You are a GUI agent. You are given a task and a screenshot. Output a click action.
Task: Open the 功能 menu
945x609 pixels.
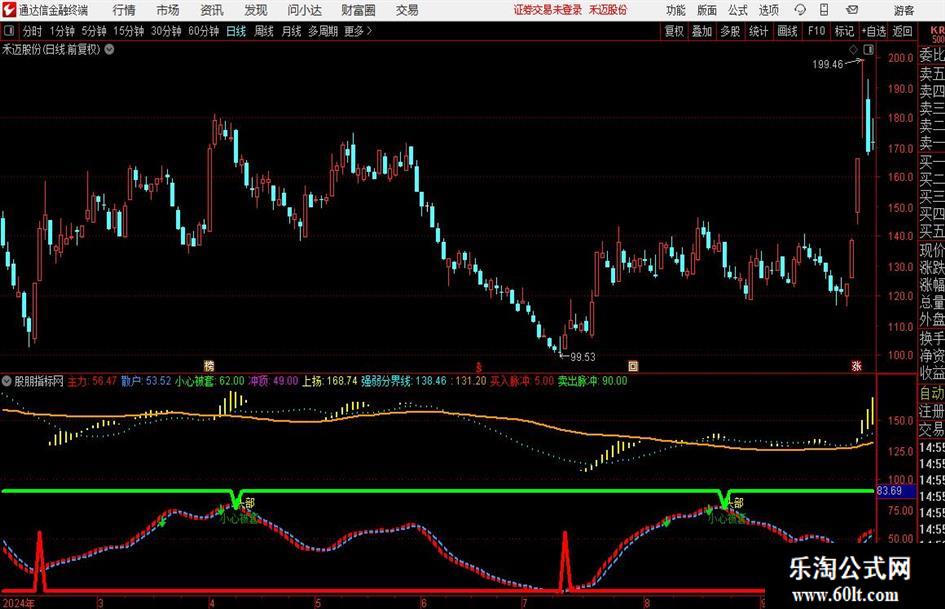pos(676,10)
